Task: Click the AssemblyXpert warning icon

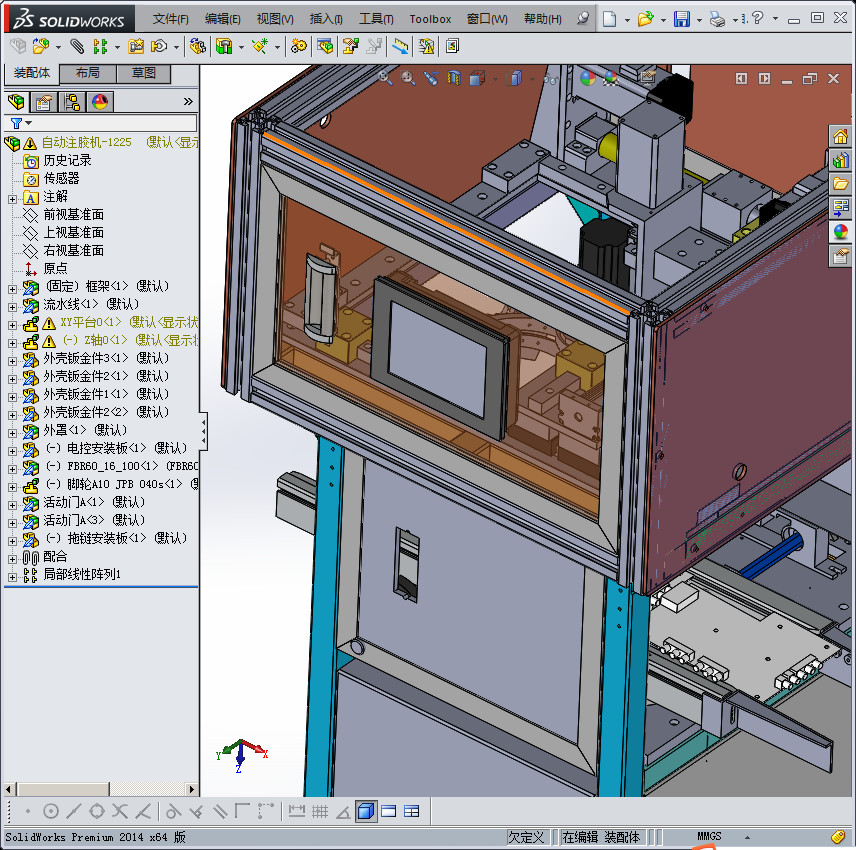Action: [x=426, y=46]
